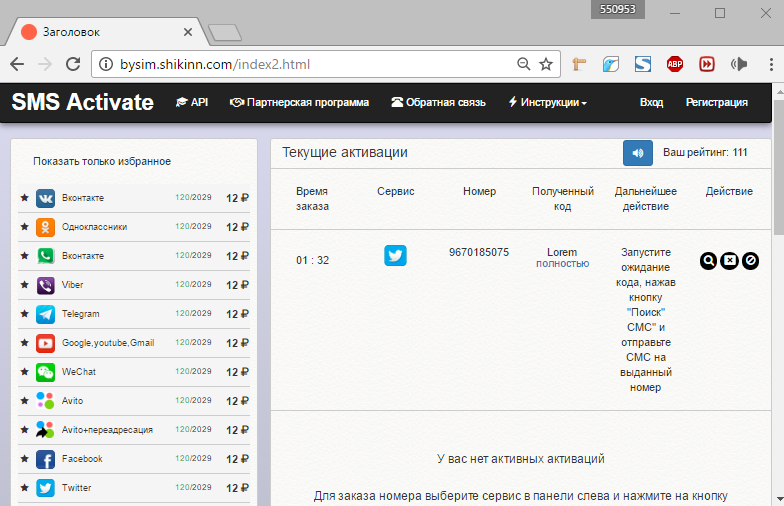Click the Avito+переадресация service name
Image resolution: width=784 pixels, height=506 pixels.
[x=107, y=430]
